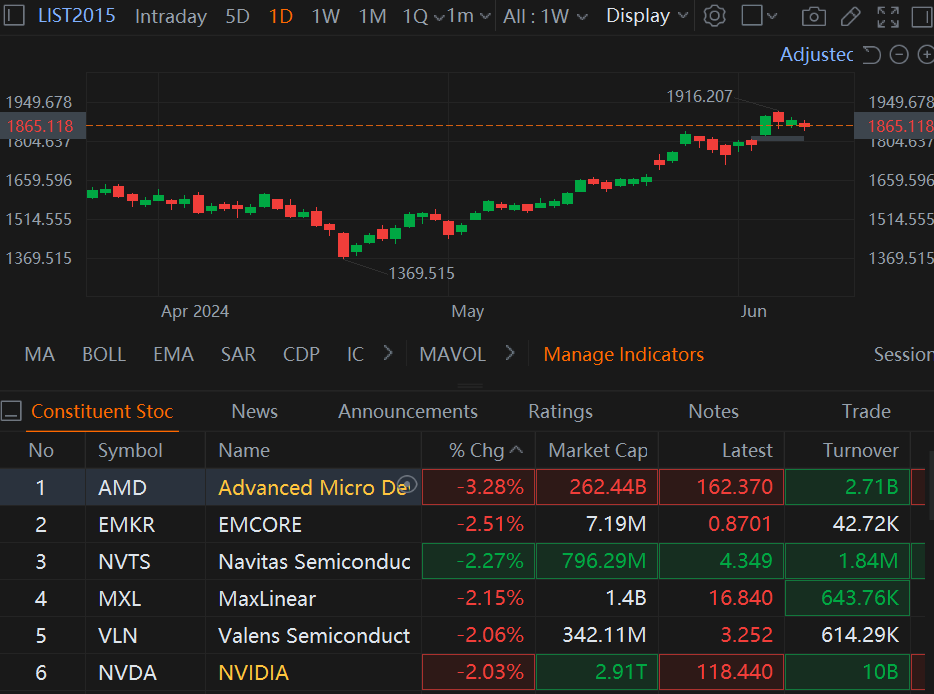Toggle the MA indicator
This screenshot has height=694, width=934.
[x=39, y=354]
